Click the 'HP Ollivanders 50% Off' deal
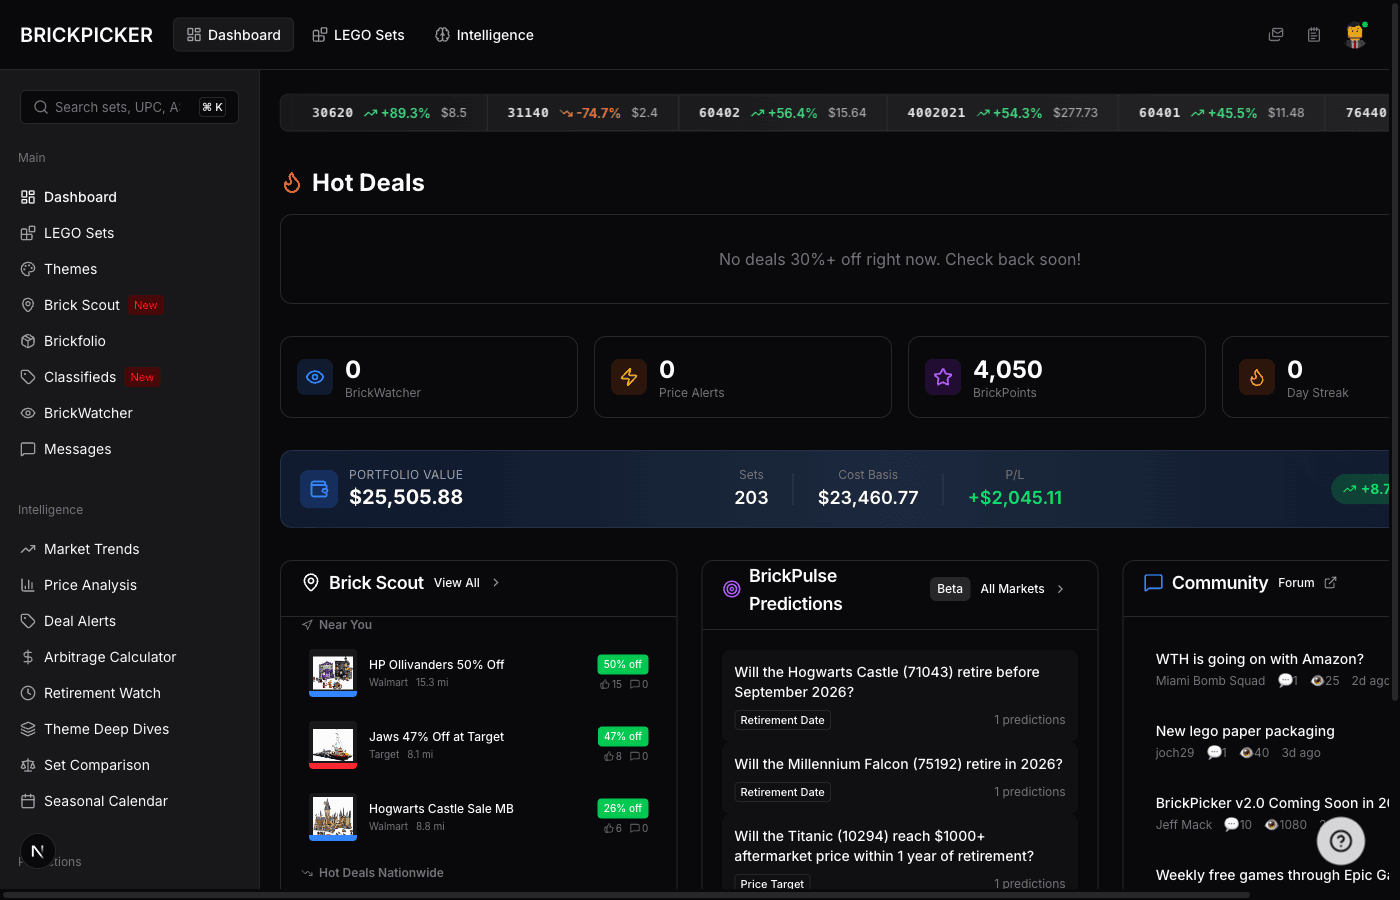Viewport: 1400px width, 900px height. (x=436, y=664)
